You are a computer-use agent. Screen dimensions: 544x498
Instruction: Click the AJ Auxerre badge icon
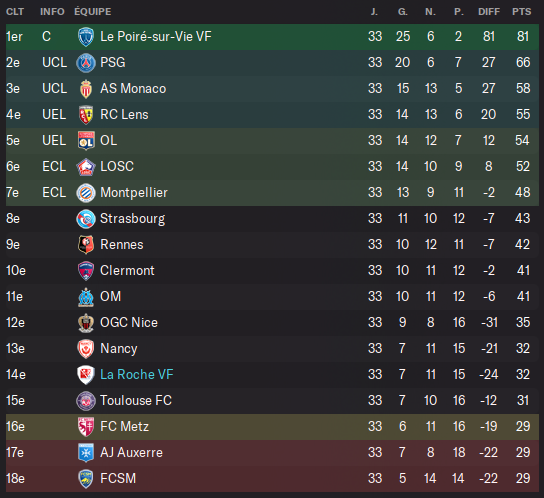[86, 453]
